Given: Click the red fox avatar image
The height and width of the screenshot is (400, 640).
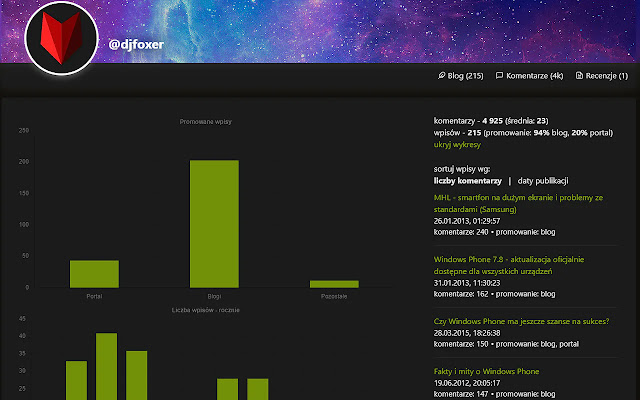Looking at the screenshot, I should tap(61, 38).
